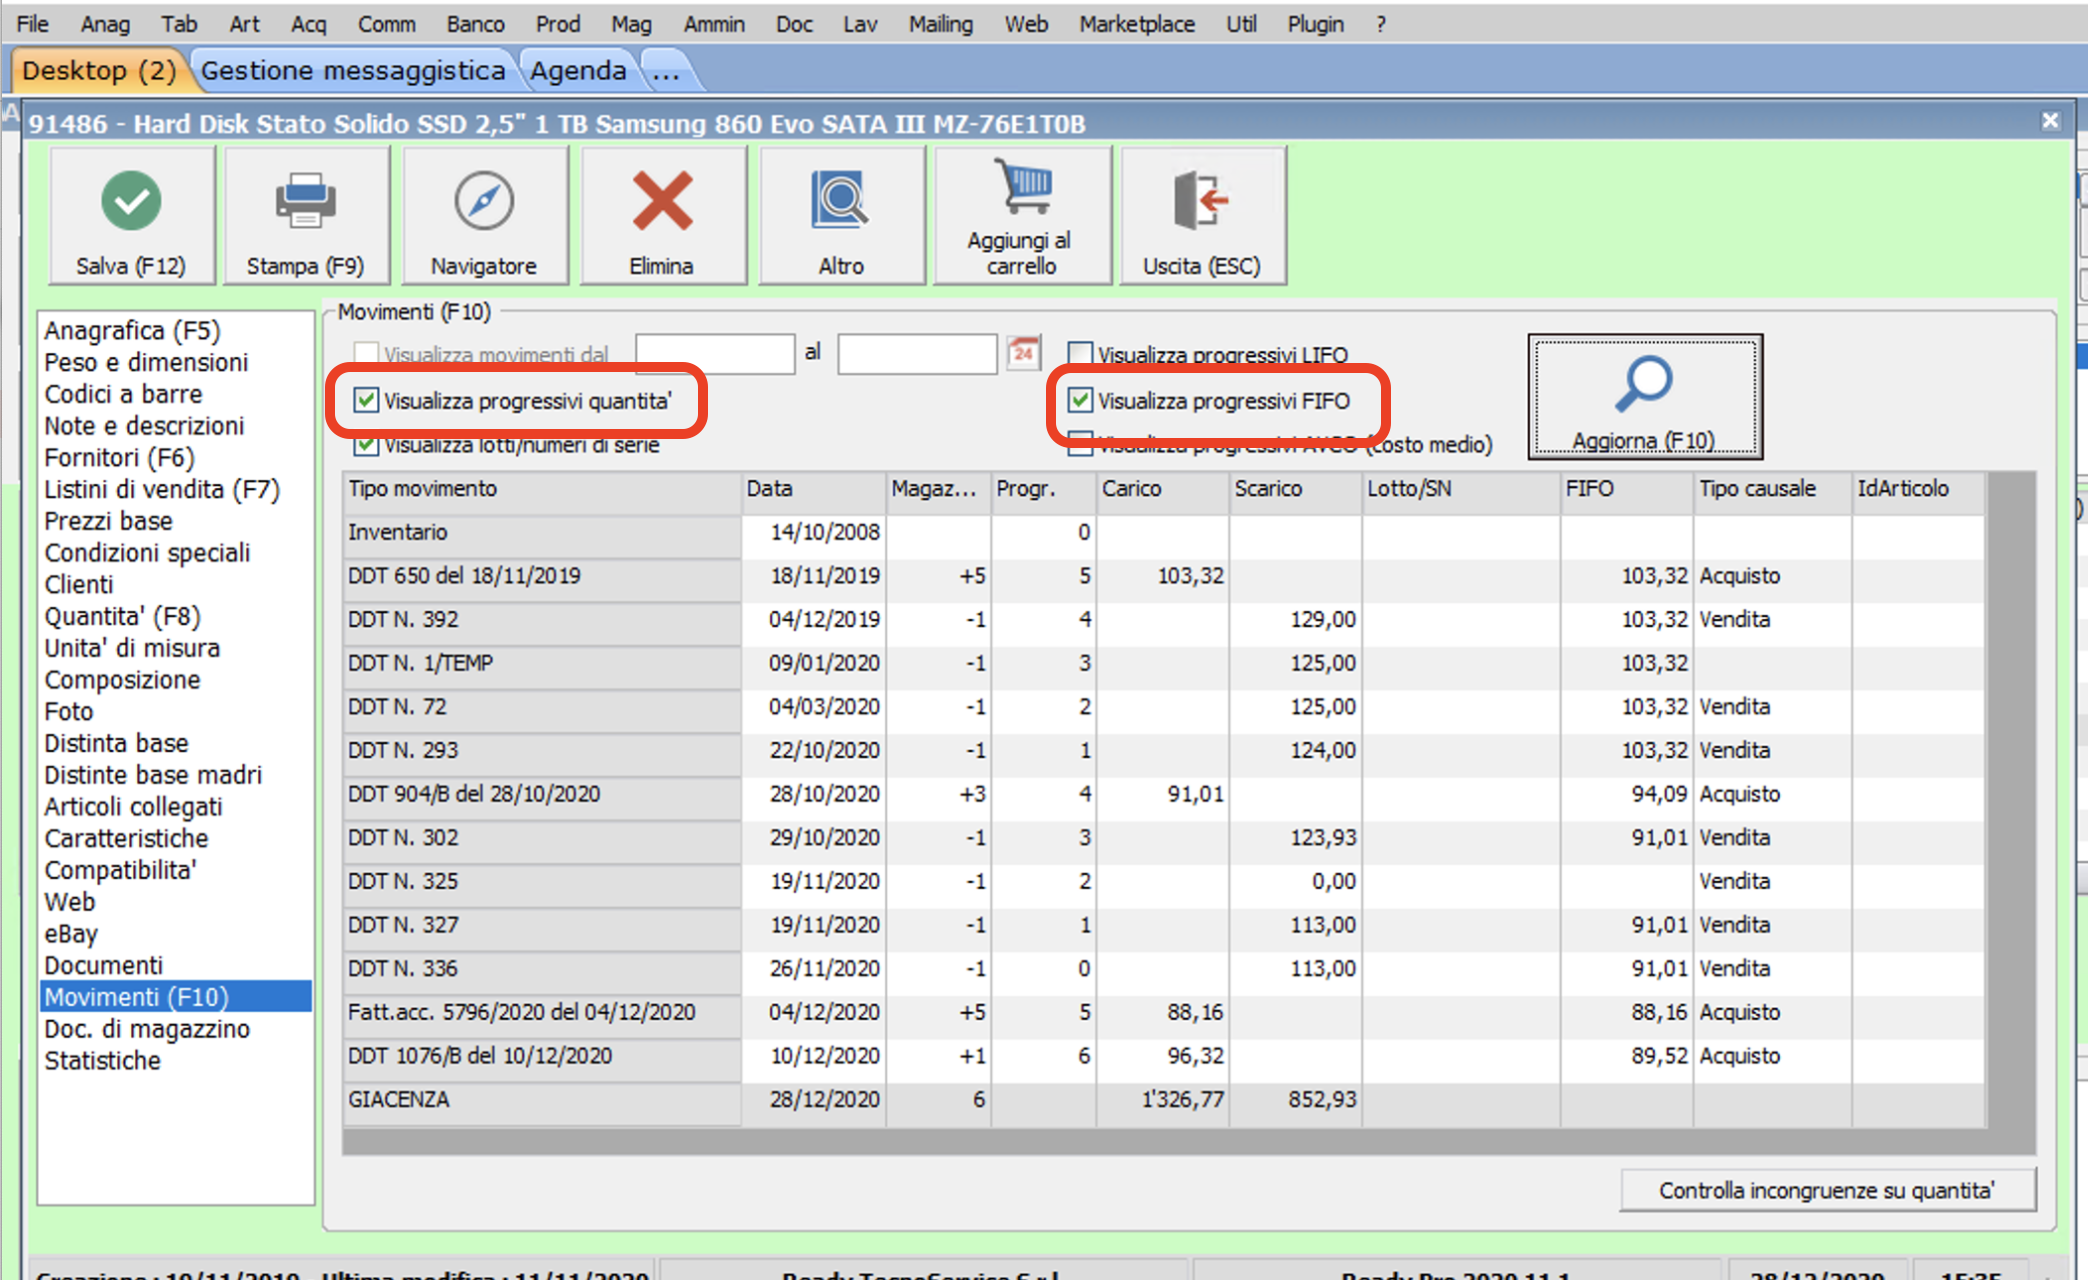Switch to the Agenda tab
This screenshot has height=1280, width=2088.
tap(578, 71)
